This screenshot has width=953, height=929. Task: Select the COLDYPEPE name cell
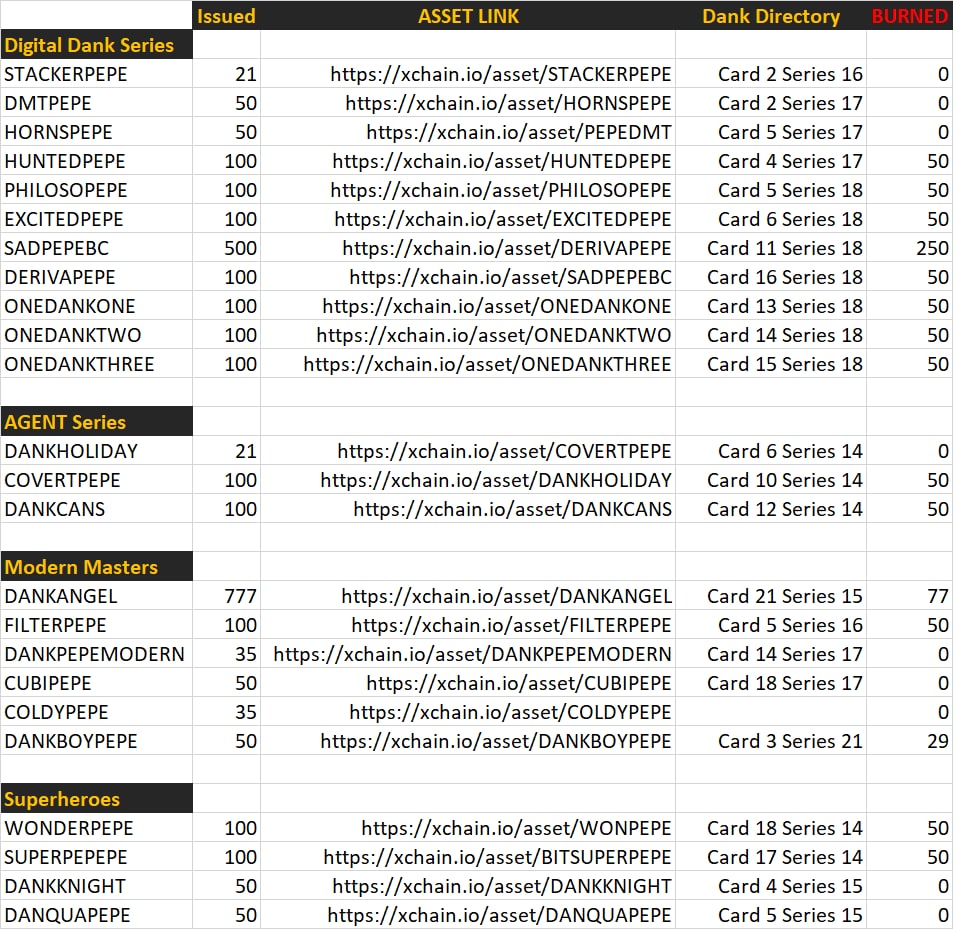[x=96, y=712]
